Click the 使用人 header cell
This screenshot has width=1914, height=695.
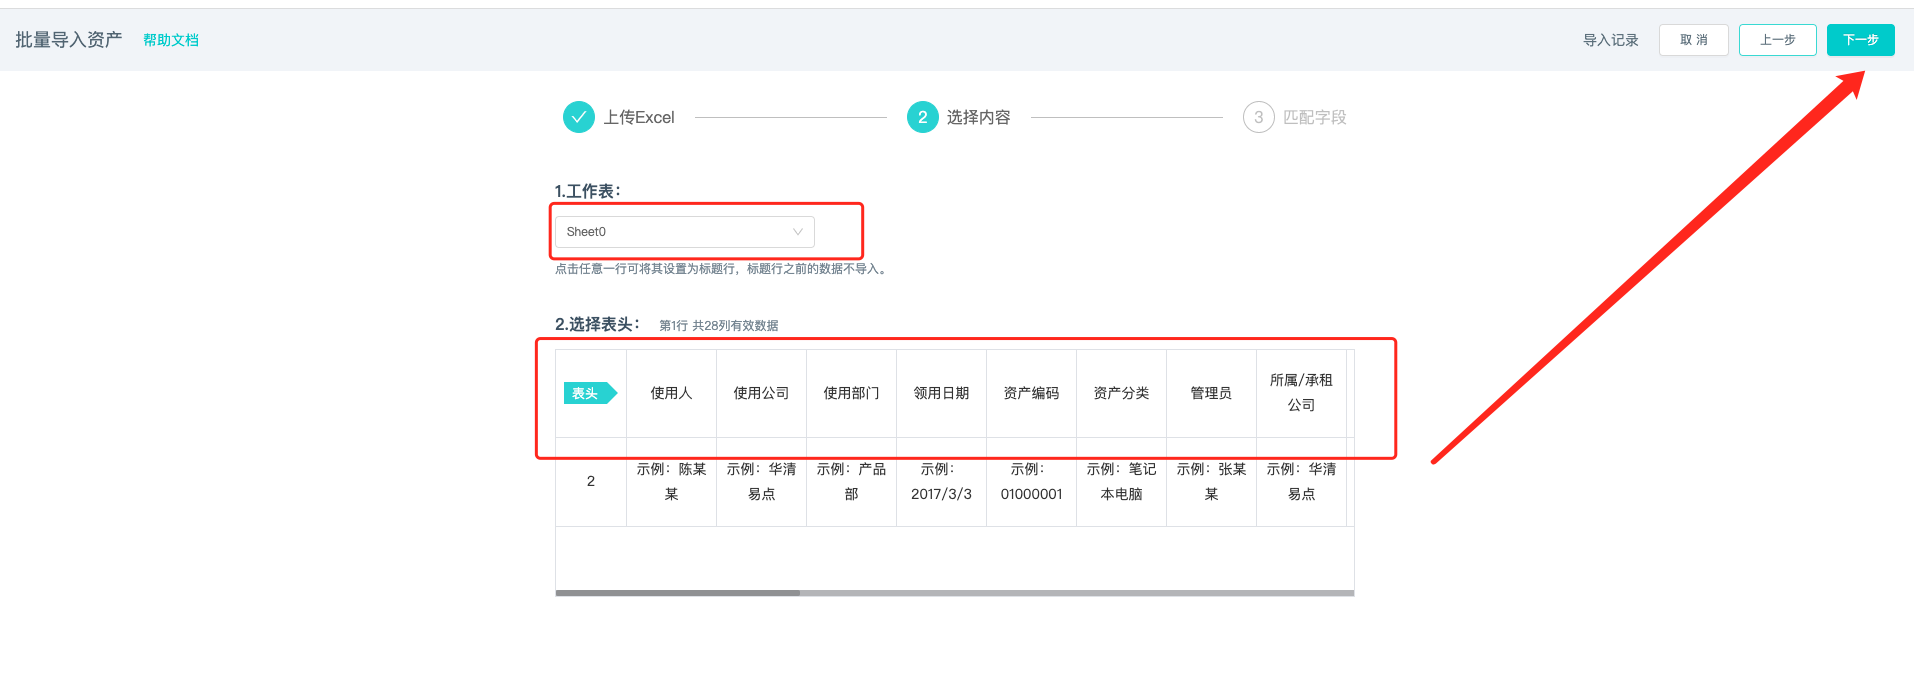(x=671, y=393)
